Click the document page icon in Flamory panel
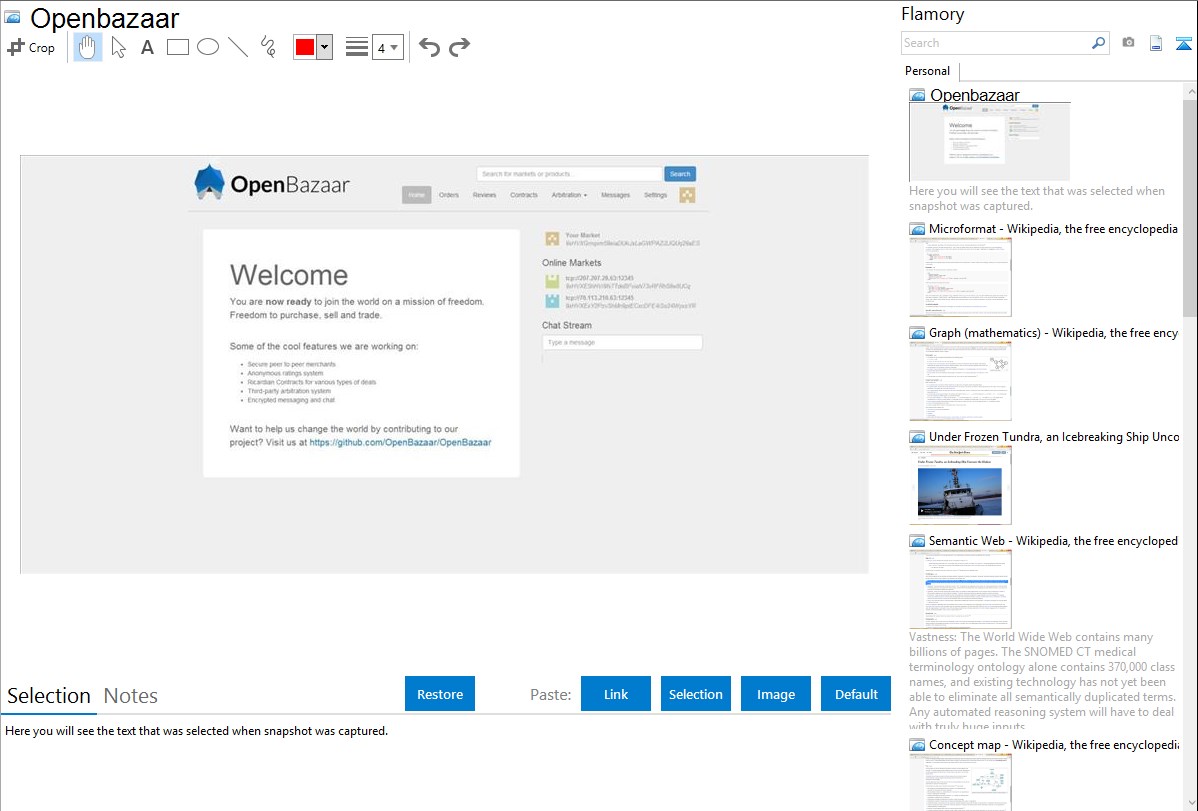1198x811 pixels. click(1156, 43)
